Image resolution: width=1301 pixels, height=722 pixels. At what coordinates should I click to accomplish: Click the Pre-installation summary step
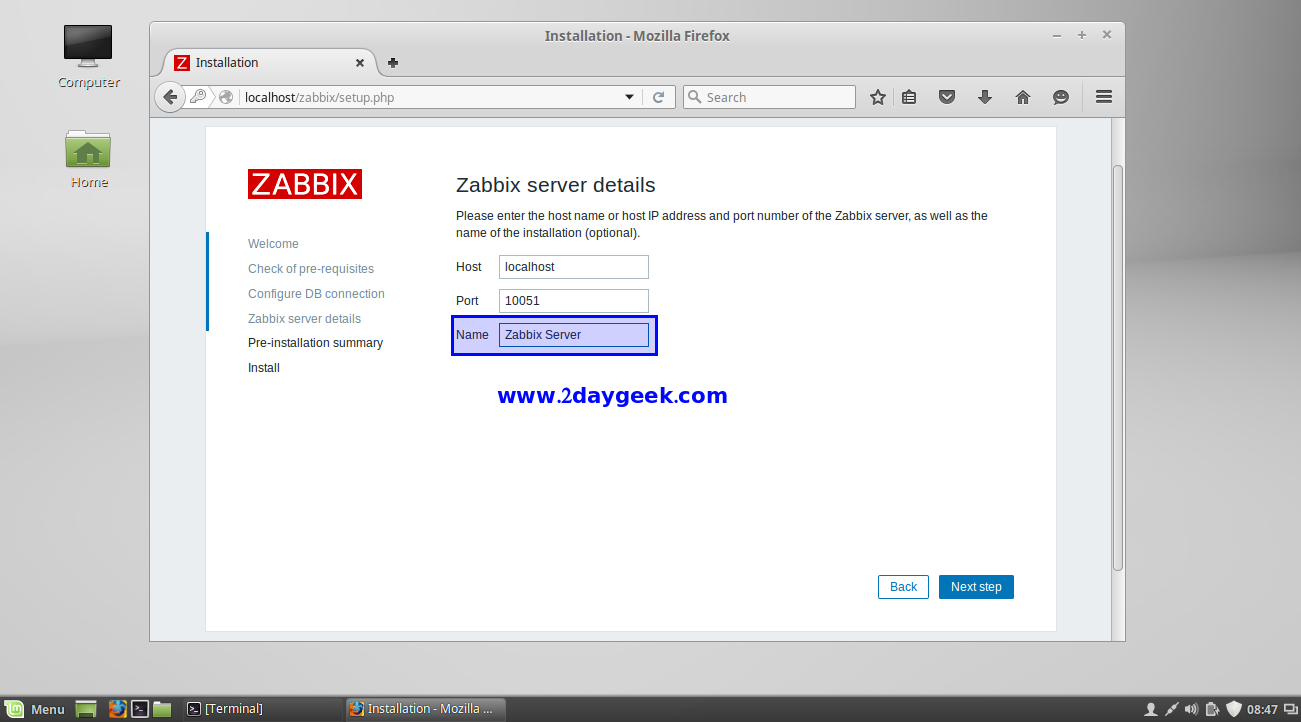[315, 343]
